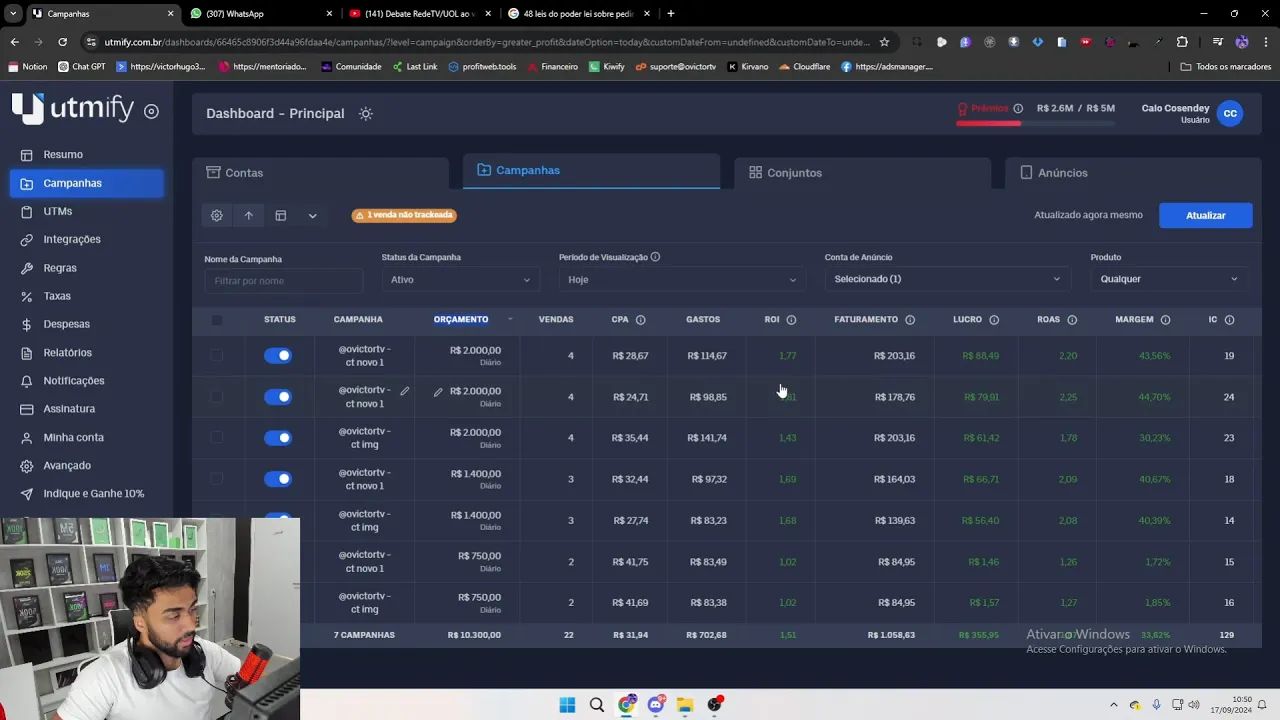Viewport: 1280px width, 720px height.
Task: Open the Notion bookmark
Action: [x=27, y=67]
